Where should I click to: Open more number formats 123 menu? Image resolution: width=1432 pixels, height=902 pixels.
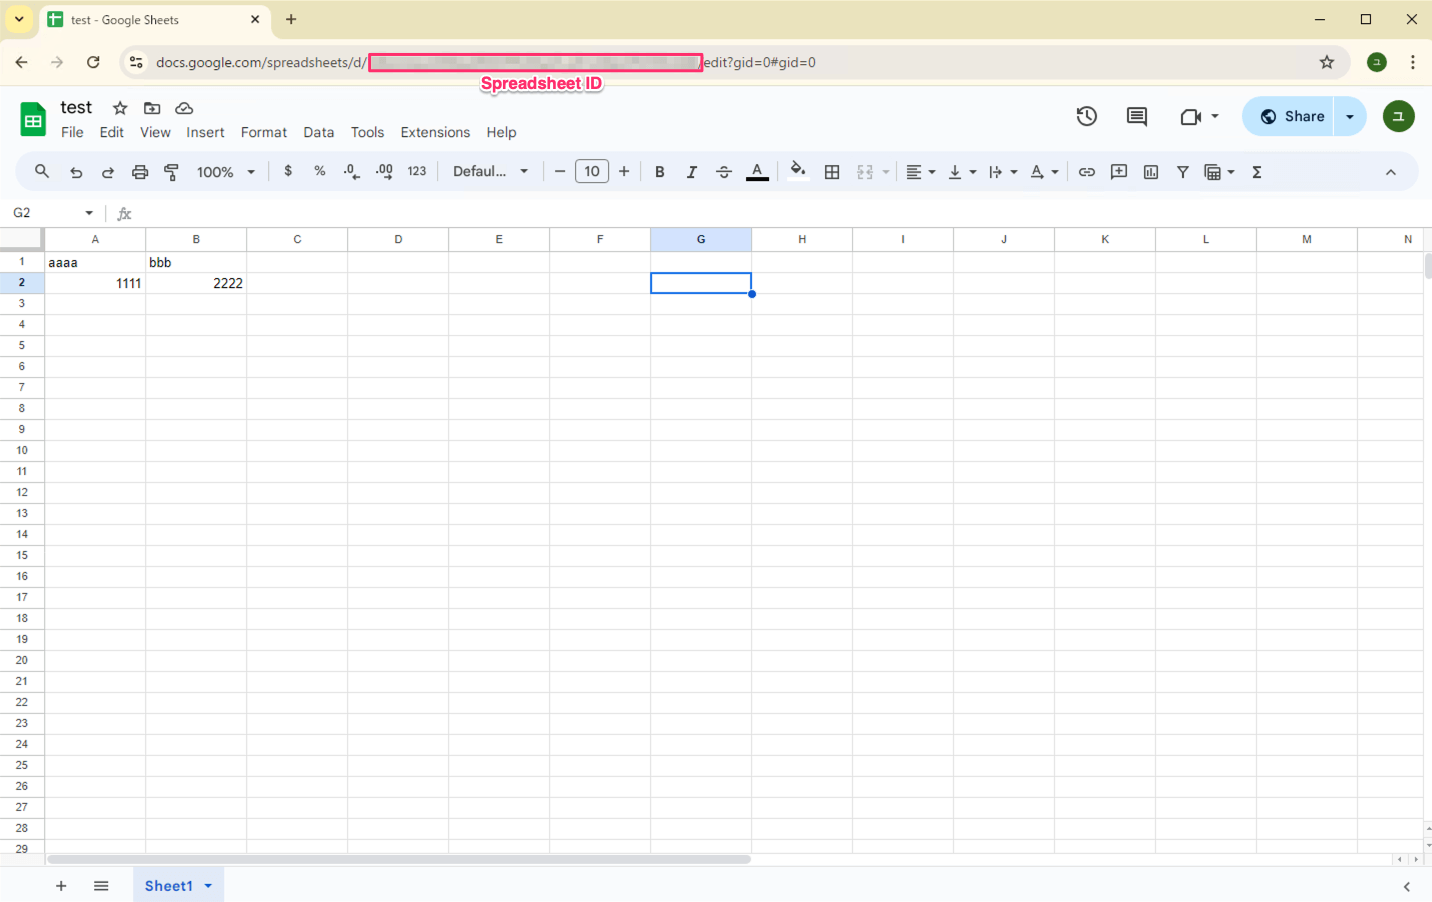click(x=417, y=171)
